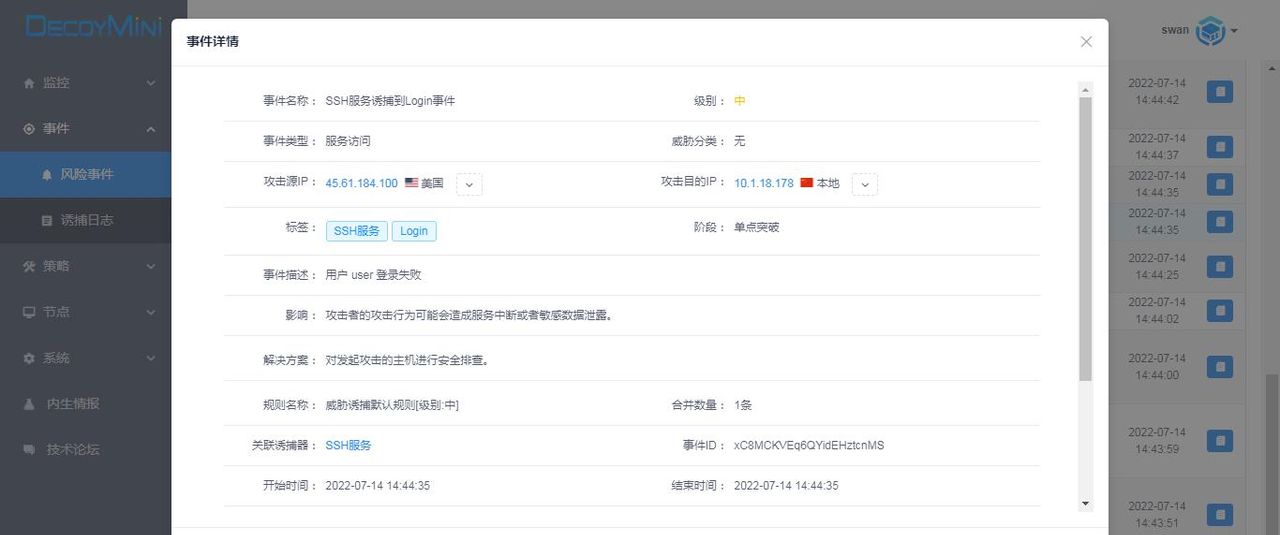The image size is (1280, 535).
Task: Open the swan user account menu
Action: (1199, 30)
